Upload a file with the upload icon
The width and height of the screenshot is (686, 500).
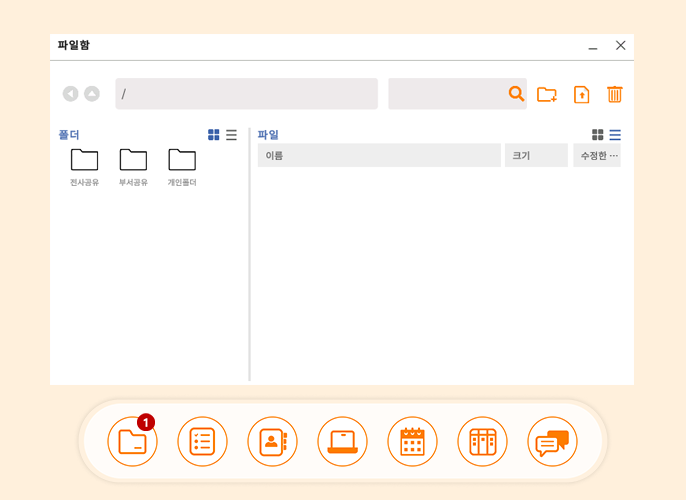point(581,94)
